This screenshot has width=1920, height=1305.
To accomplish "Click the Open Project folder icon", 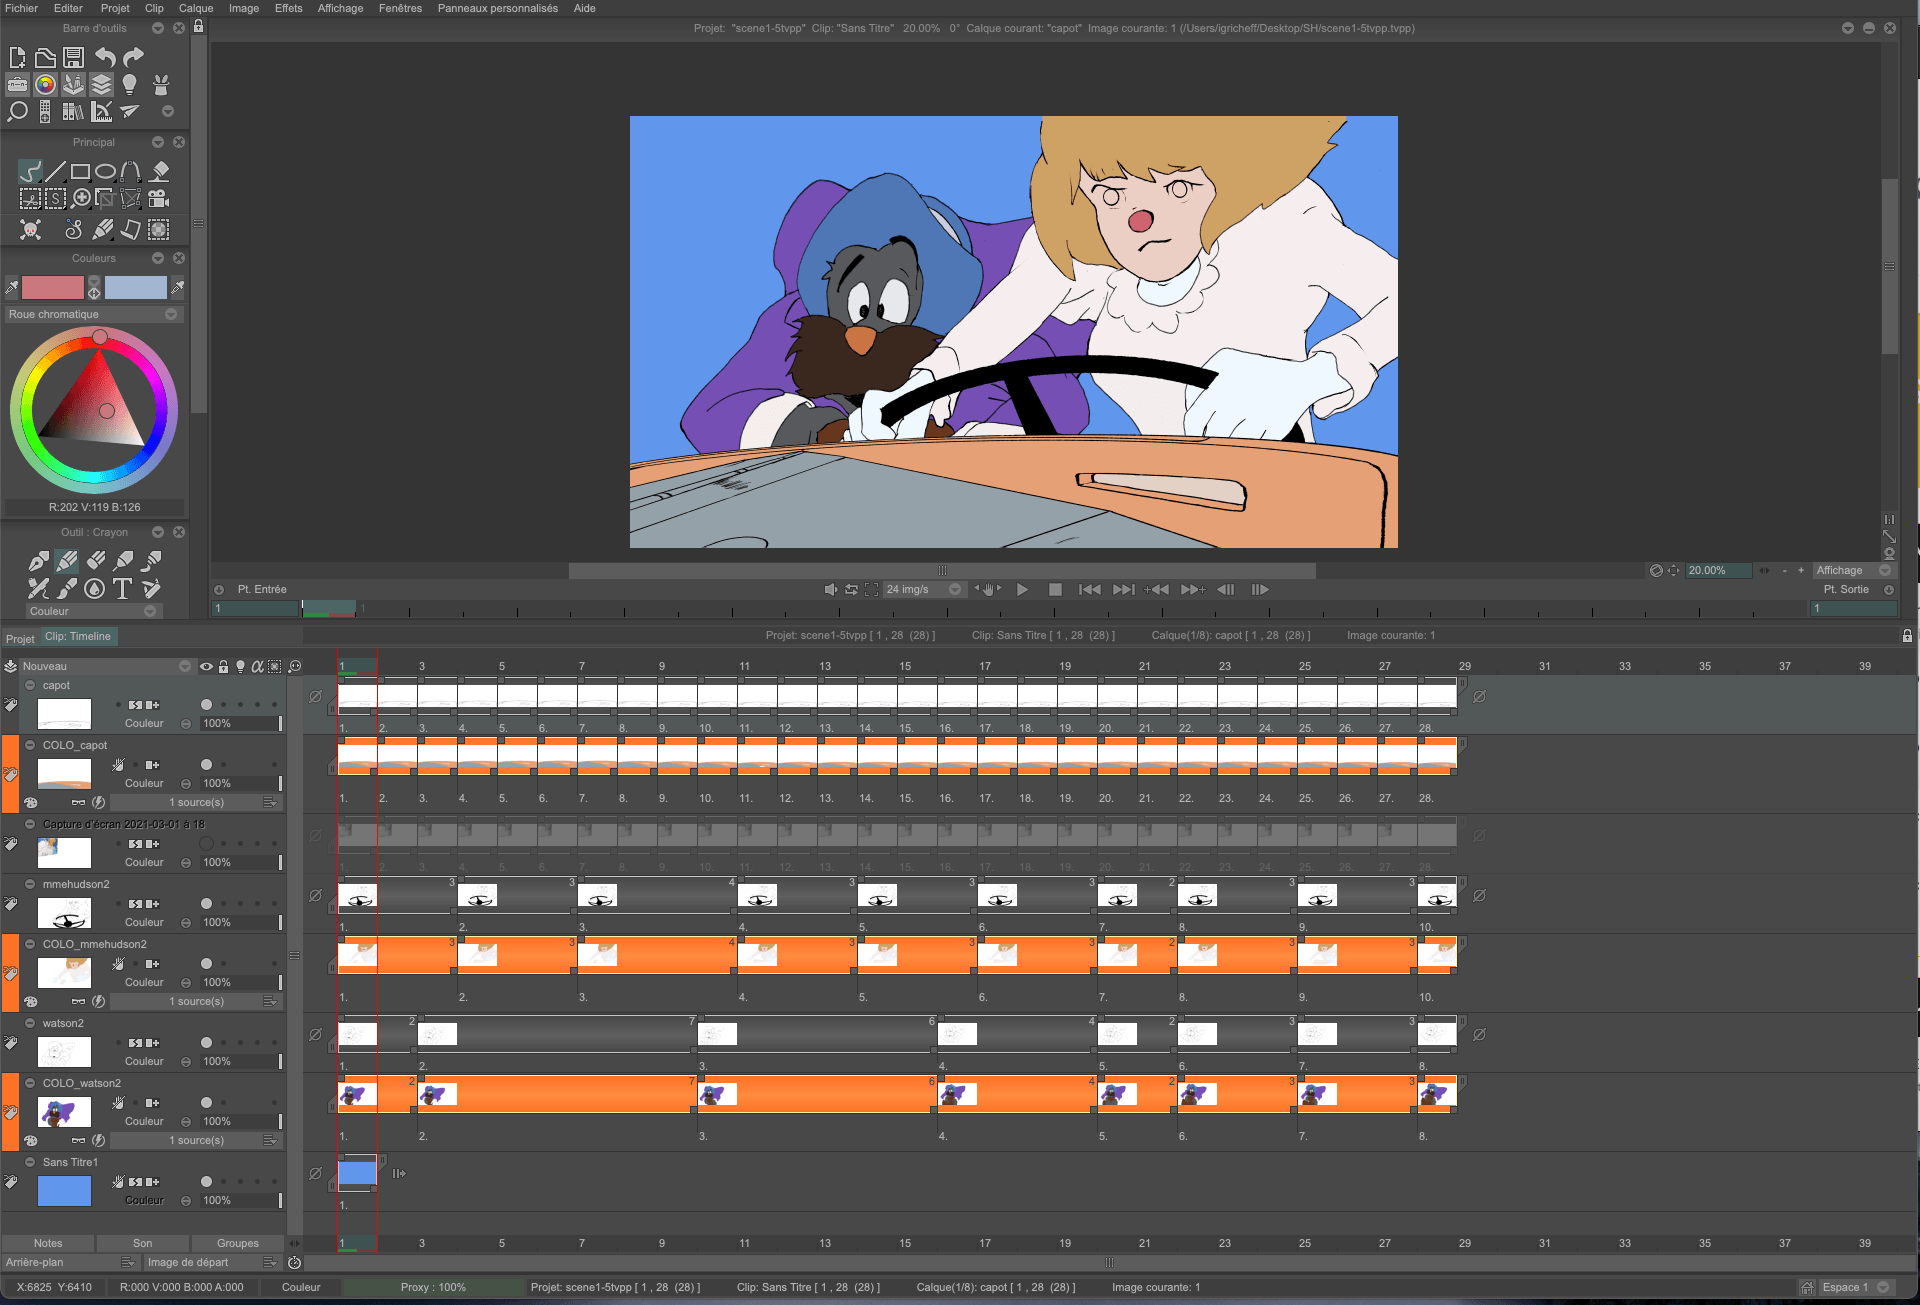I will pyautogui.click(x=45, y=57).
